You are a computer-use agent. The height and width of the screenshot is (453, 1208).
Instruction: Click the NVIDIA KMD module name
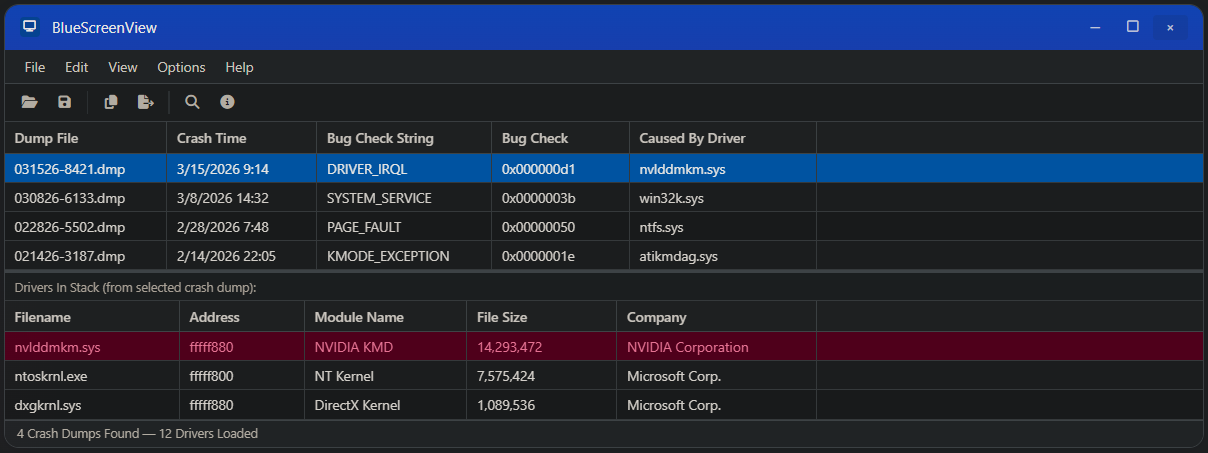pos(355,347)
